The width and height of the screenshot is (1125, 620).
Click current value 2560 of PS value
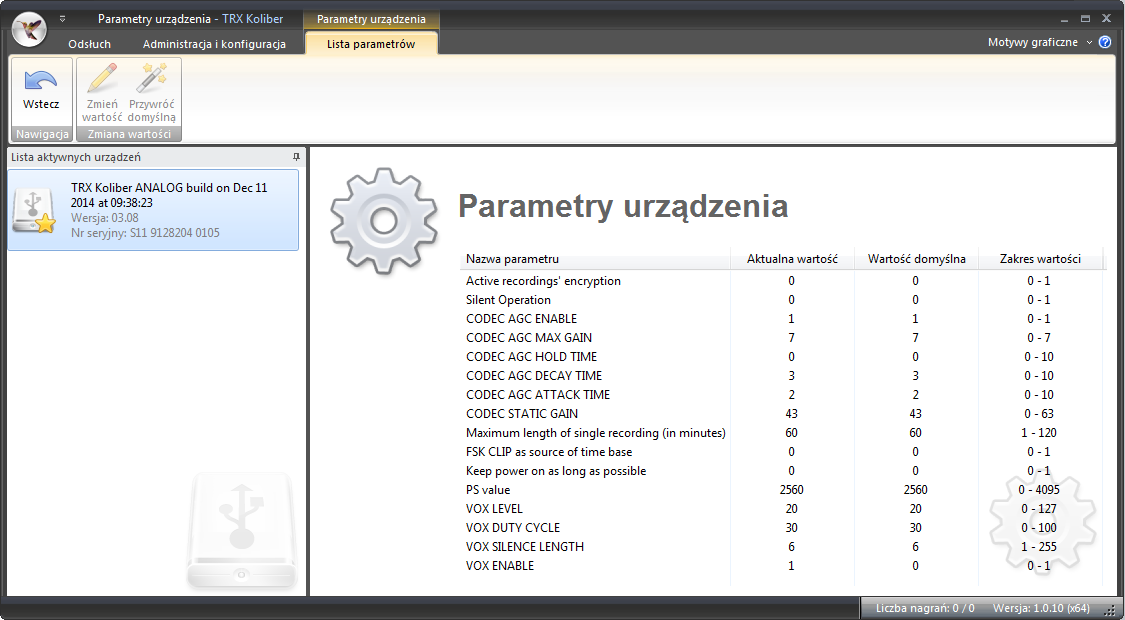tap(791, 490)
